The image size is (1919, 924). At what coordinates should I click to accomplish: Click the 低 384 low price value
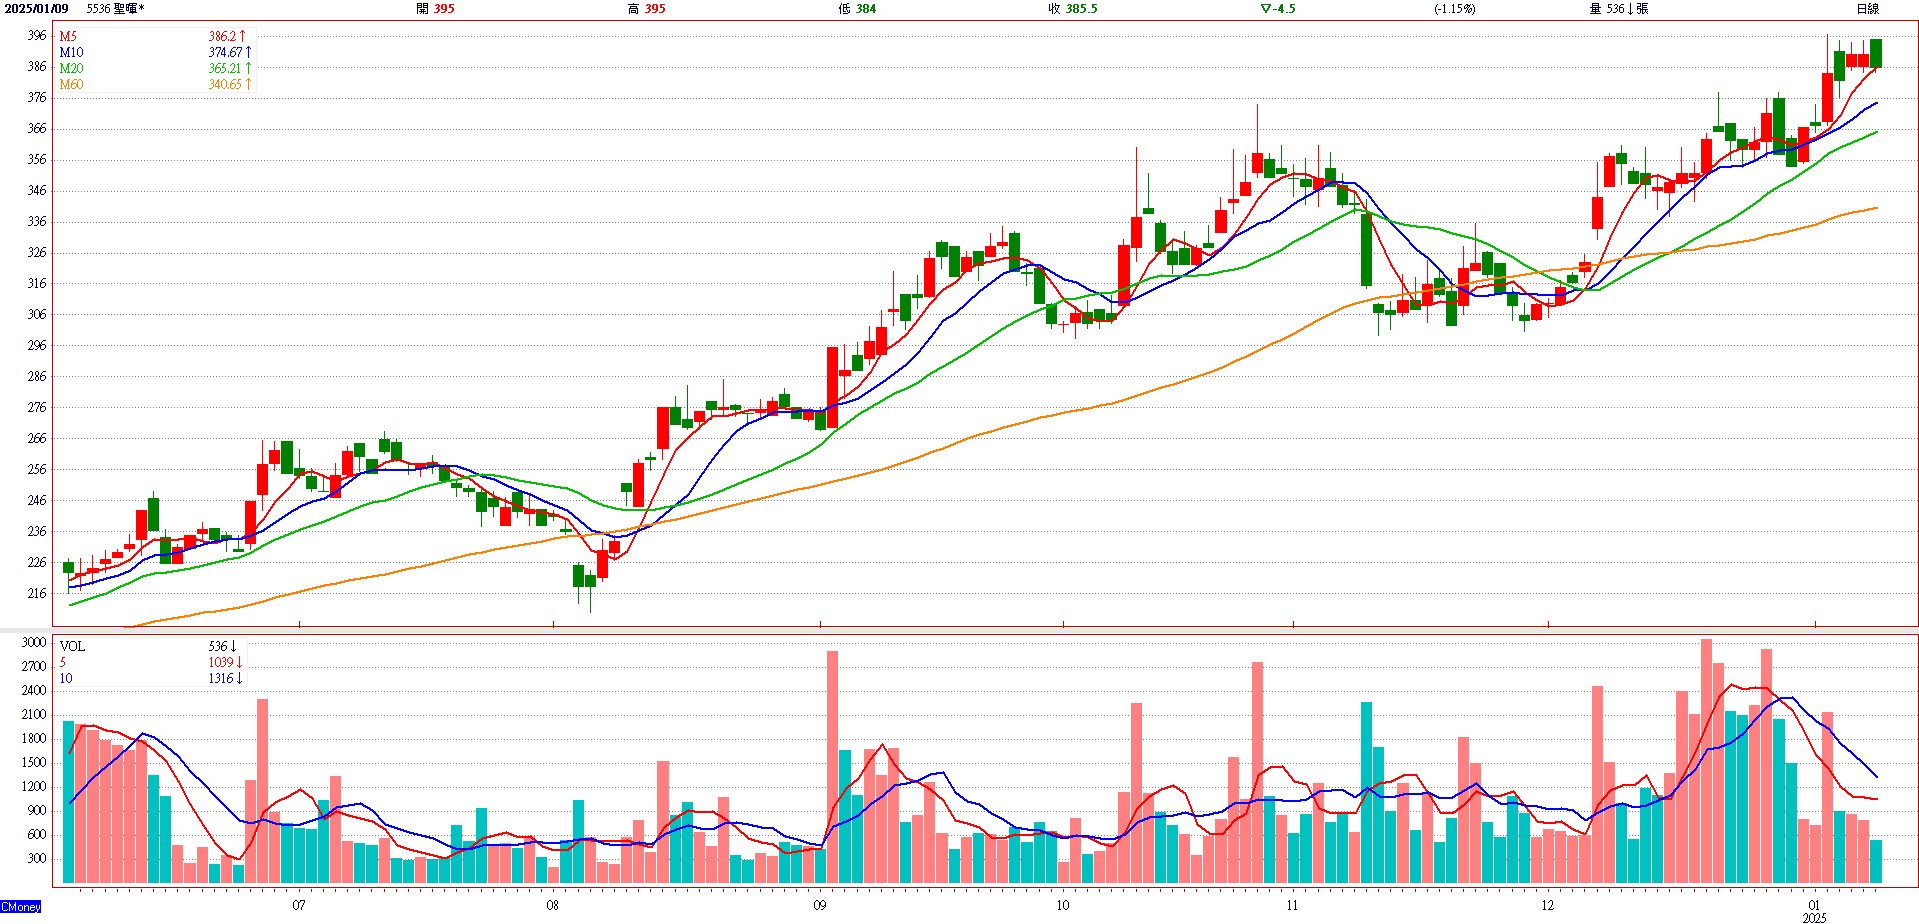857,9
